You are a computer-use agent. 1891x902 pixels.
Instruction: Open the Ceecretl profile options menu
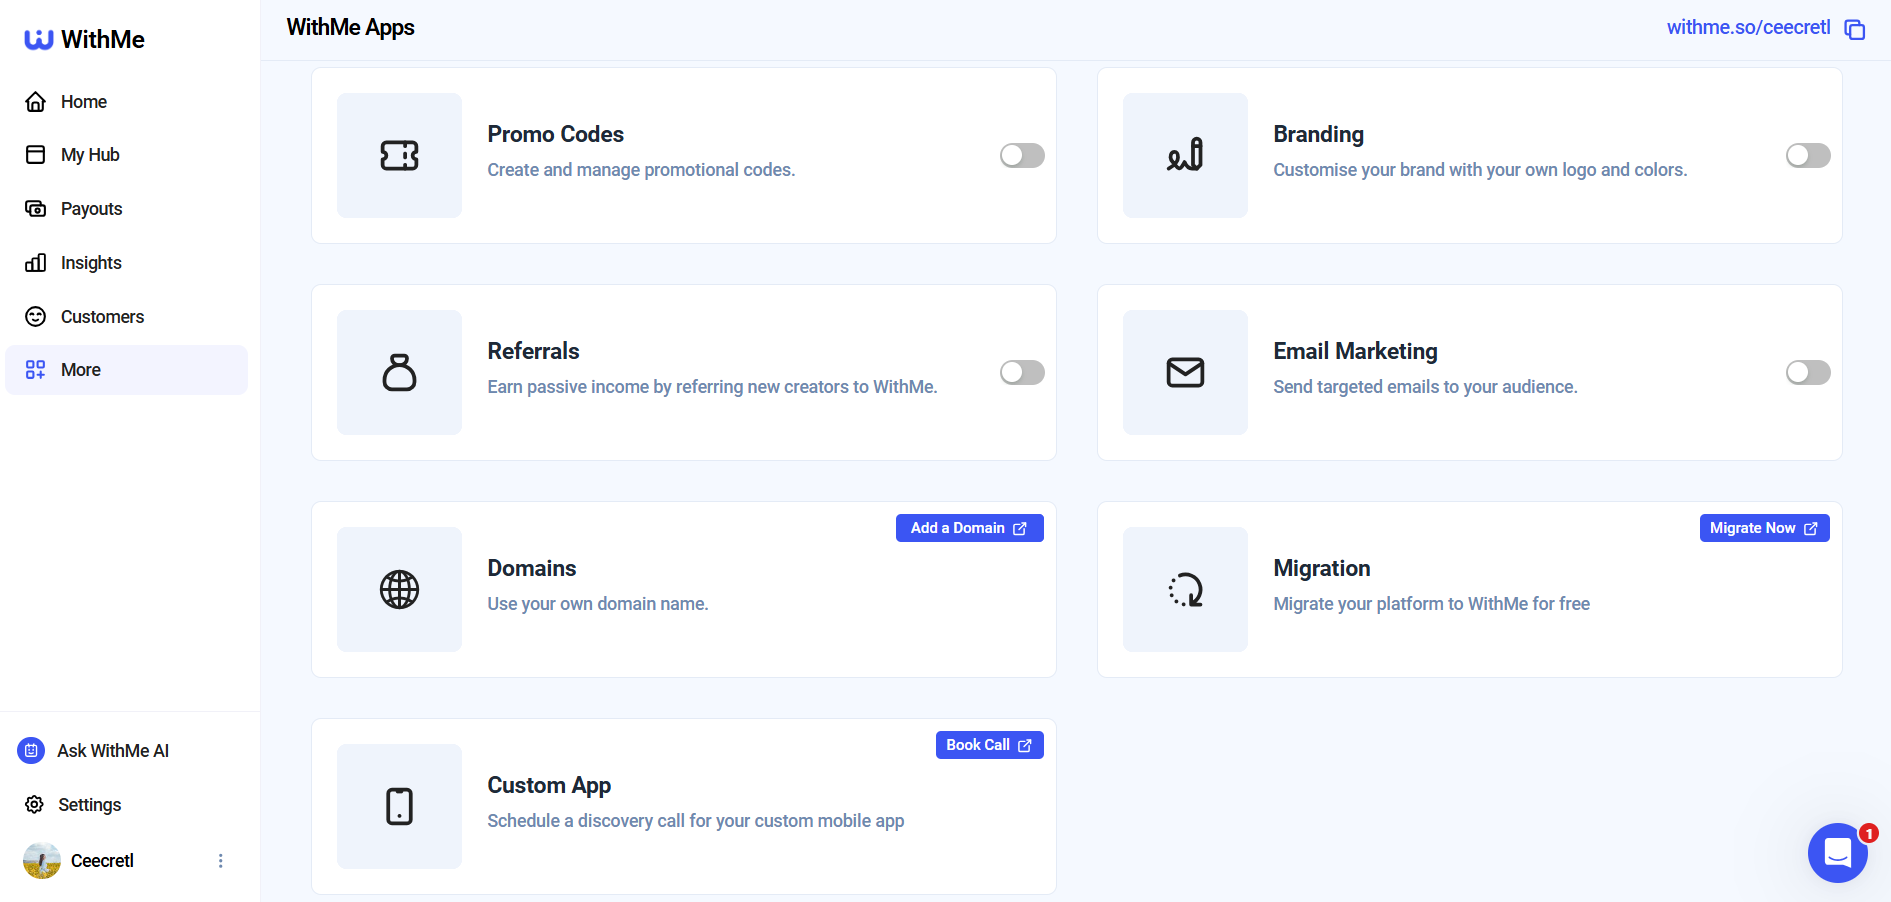pyautogui.click(x=220, y=860)
